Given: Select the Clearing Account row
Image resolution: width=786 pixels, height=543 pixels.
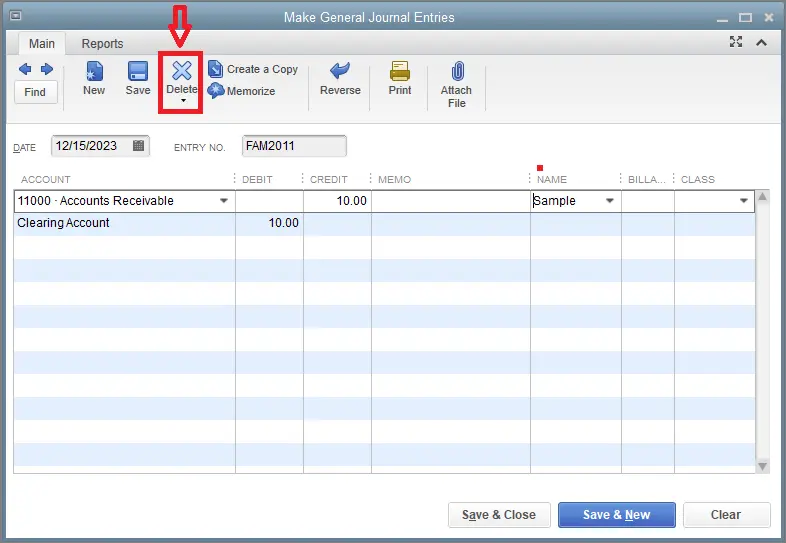Looking at the screenshot, I should (x=384, y=223).
